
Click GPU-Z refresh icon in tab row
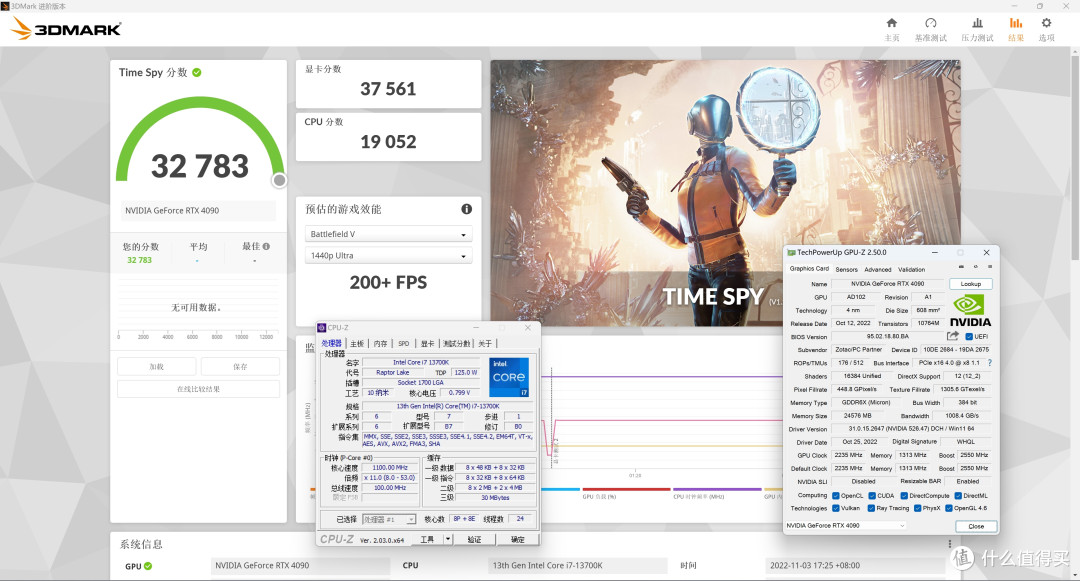pos(975,267)
